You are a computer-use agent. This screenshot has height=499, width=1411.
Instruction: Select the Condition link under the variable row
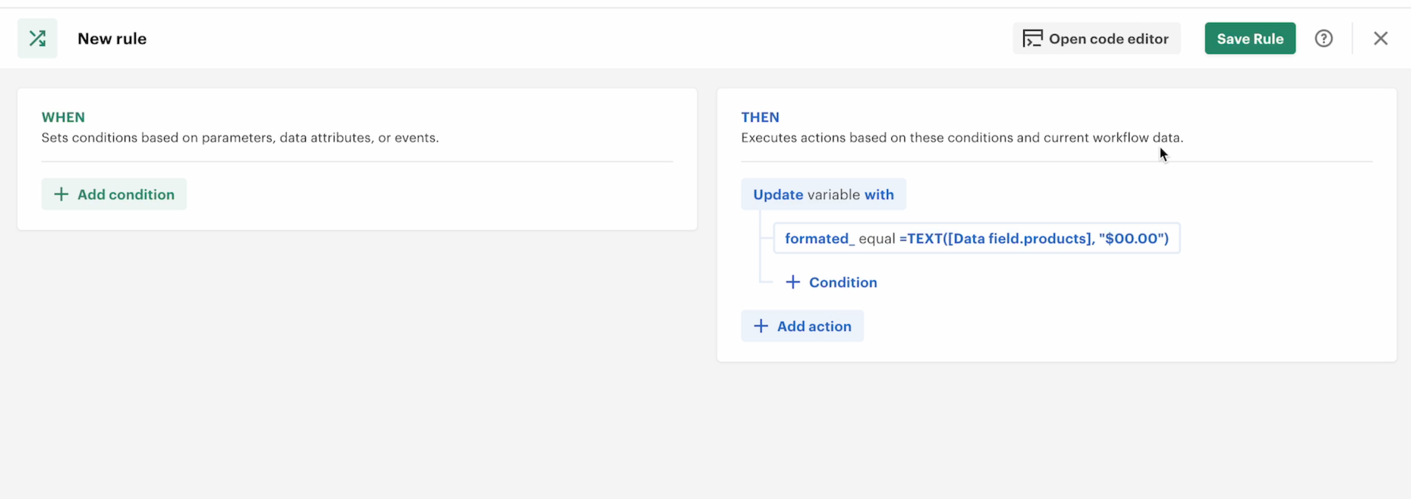coord(842,283)
